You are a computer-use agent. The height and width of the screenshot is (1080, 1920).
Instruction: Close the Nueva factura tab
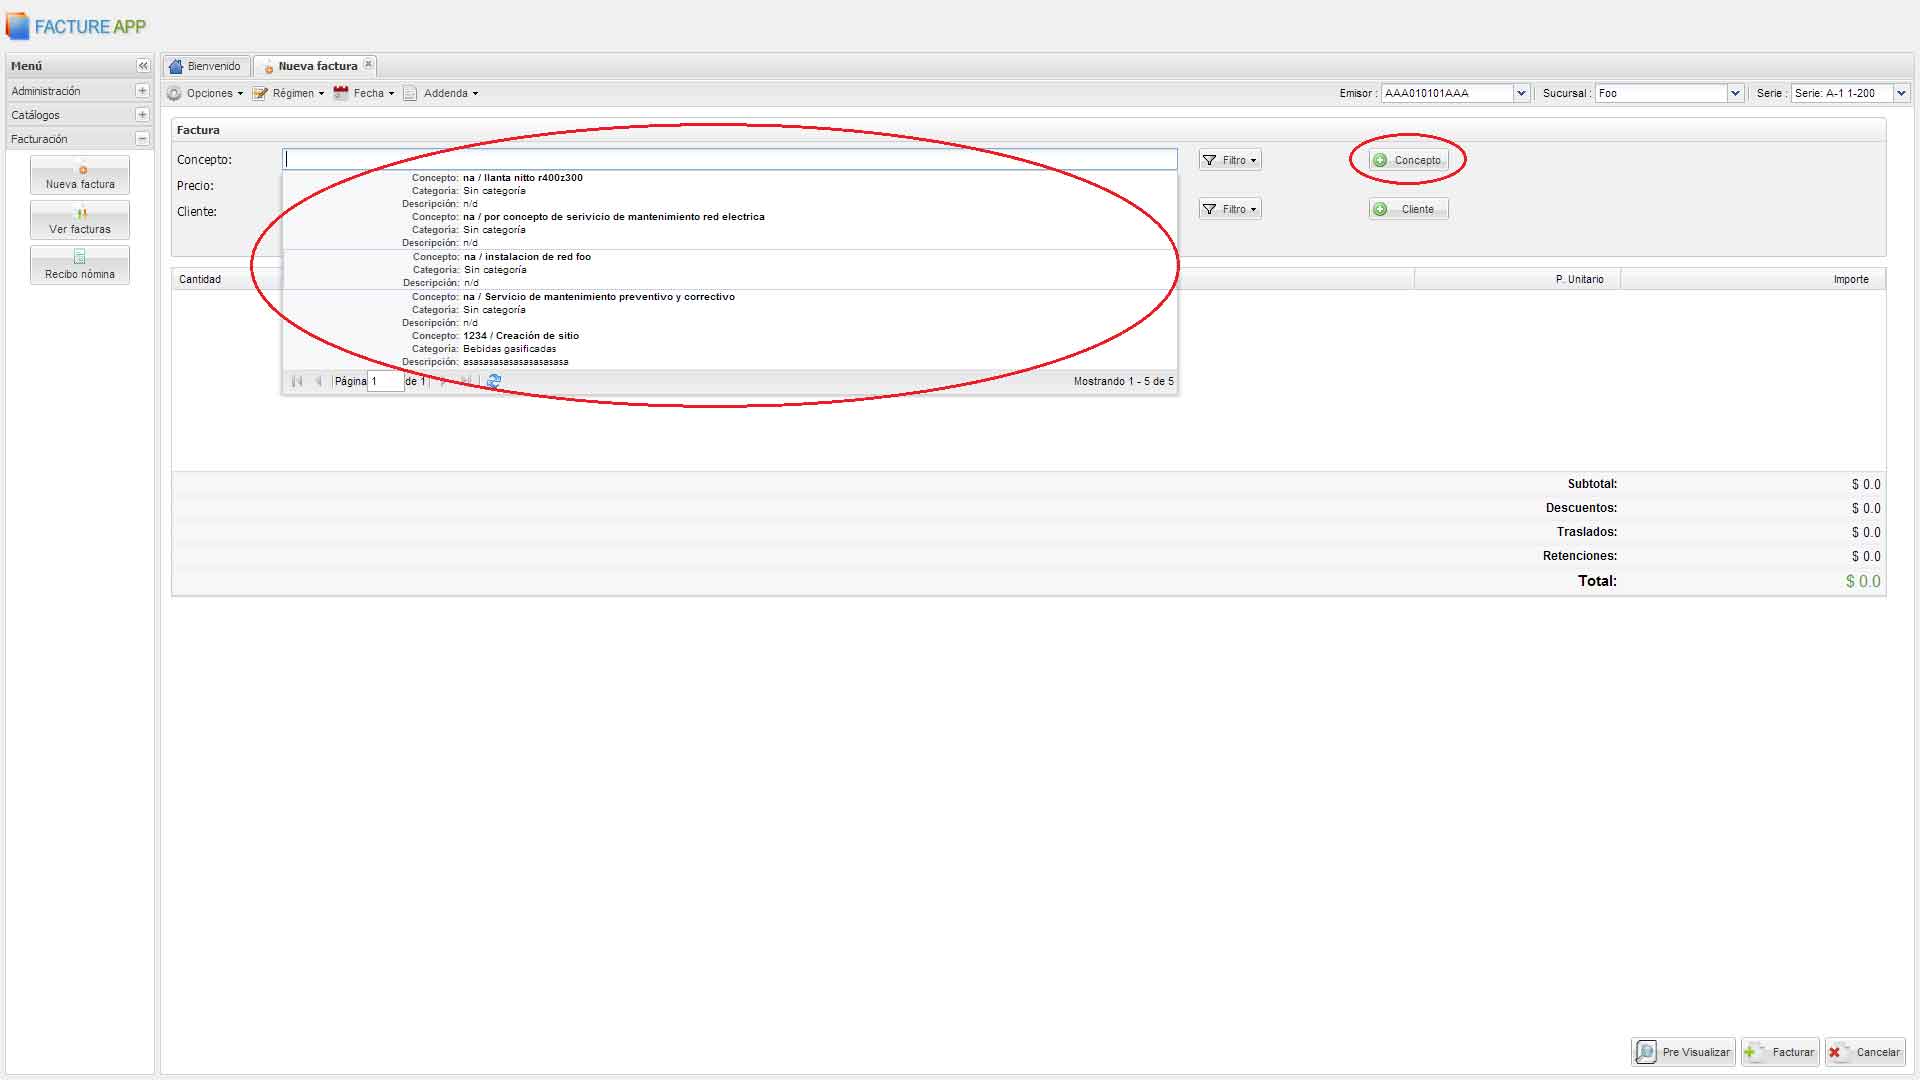pyautogui.click(x=368, y=64)
